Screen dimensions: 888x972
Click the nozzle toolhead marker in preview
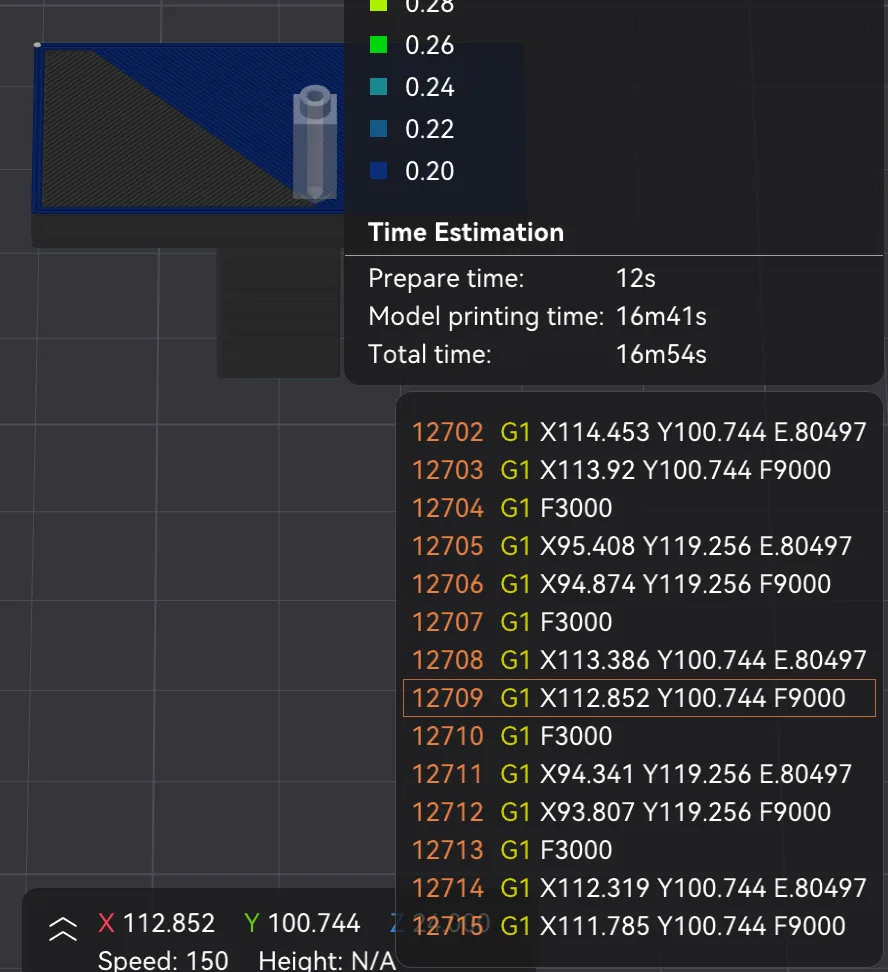315,143
